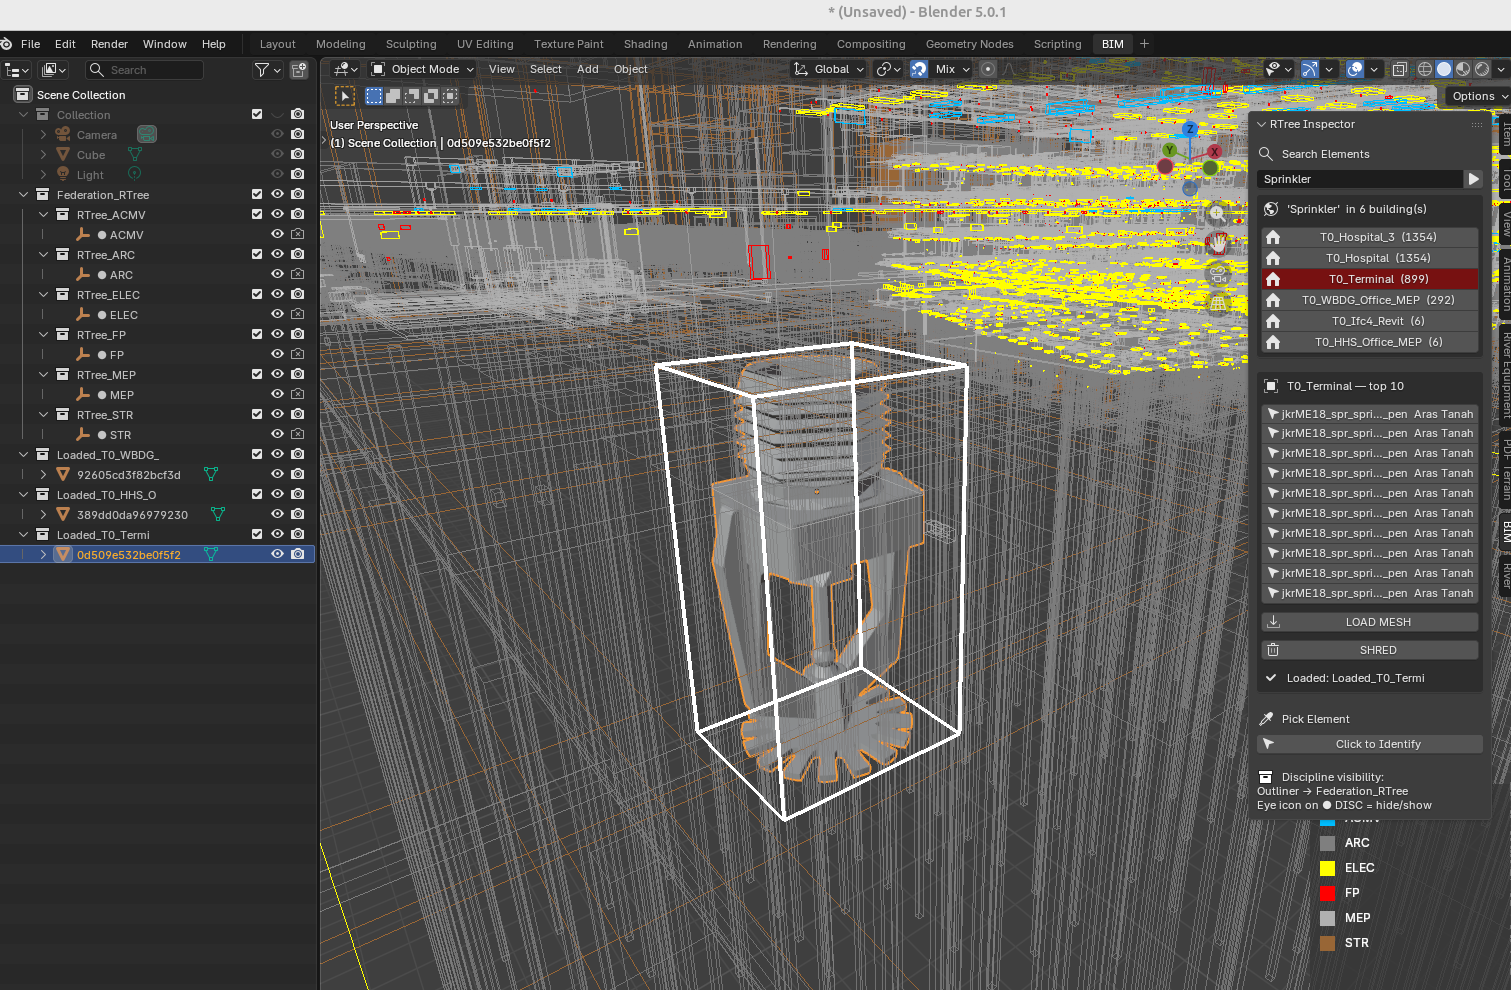Click the yellow ELEC legend swatch
The width and height of the screenshot is (1511, 990).
pyautogui.click(x=1327, y=868)
